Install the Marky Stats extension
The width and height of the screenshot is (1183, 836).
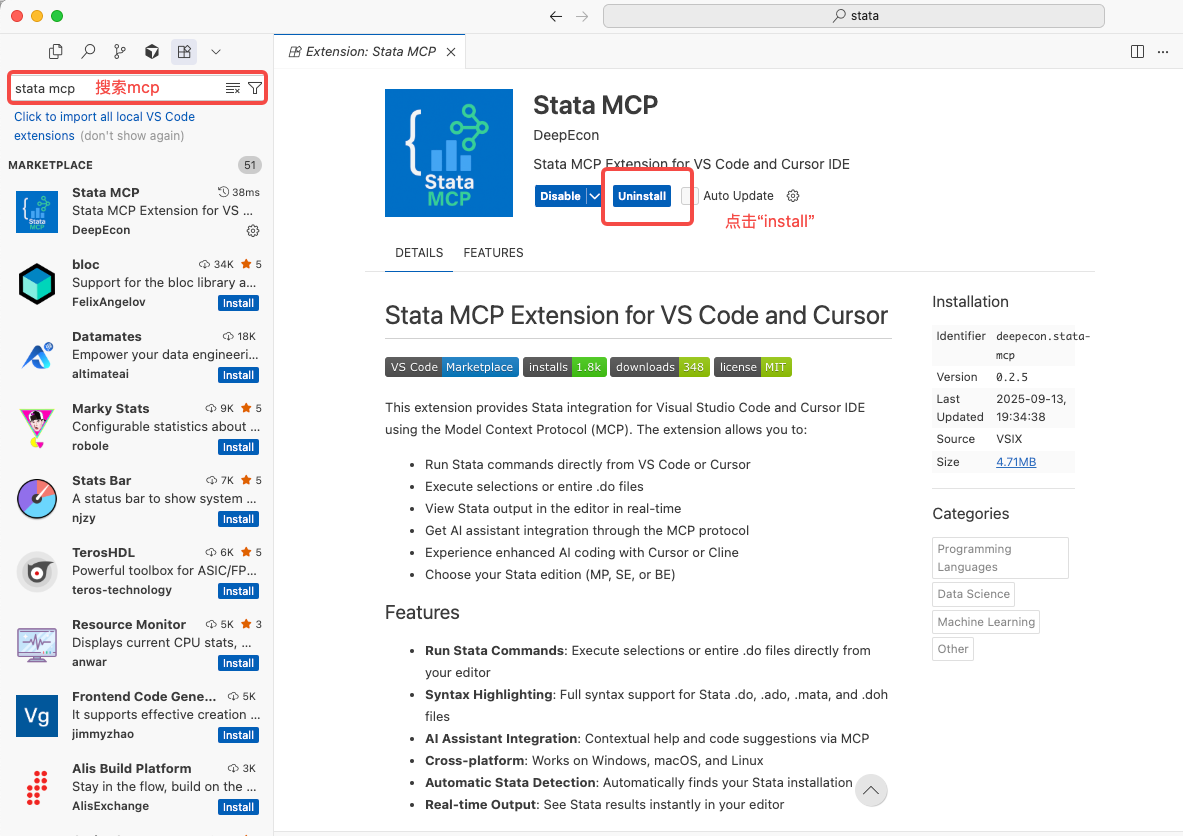pos(238,447)
